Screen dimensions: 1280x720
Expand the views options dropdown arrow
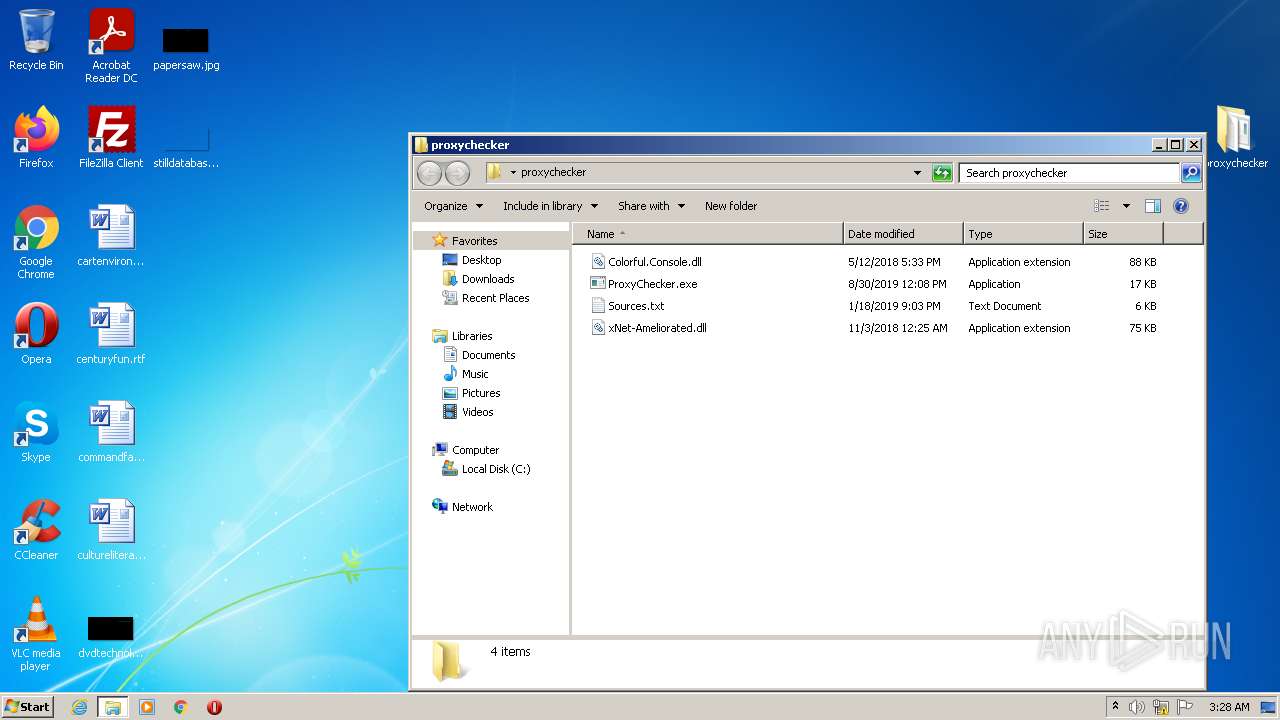point(1126,206)
